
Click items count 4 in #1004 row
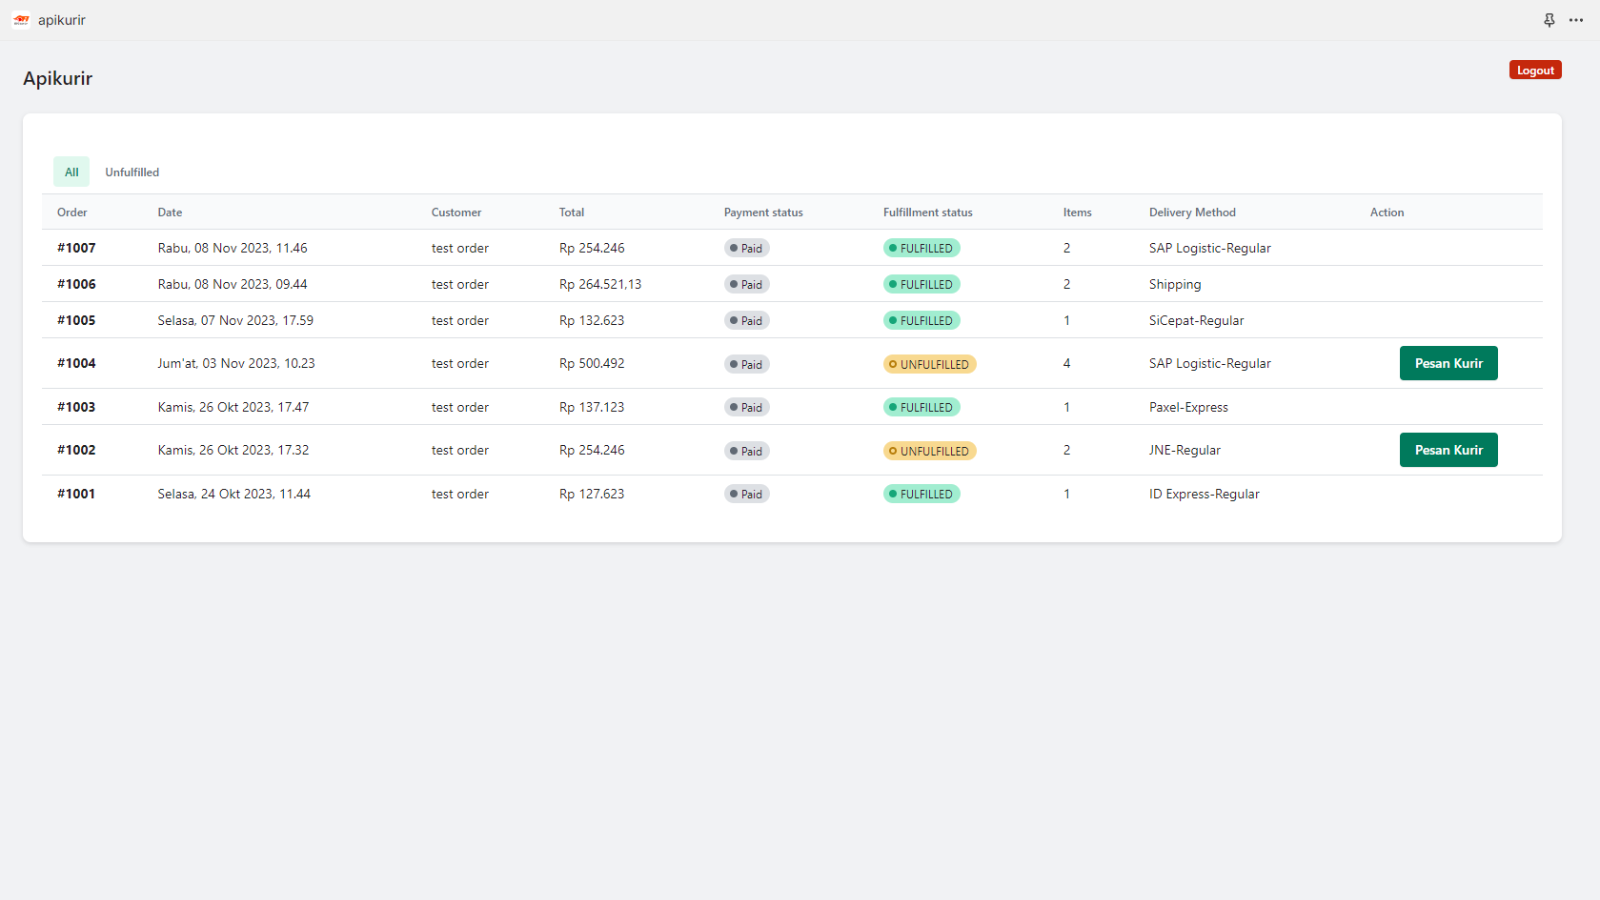[1067, 363]
